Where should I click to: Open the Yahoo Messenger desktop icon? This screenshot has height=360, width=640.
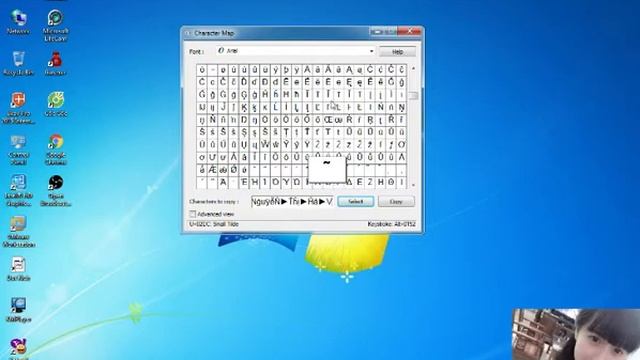(18, 349)
